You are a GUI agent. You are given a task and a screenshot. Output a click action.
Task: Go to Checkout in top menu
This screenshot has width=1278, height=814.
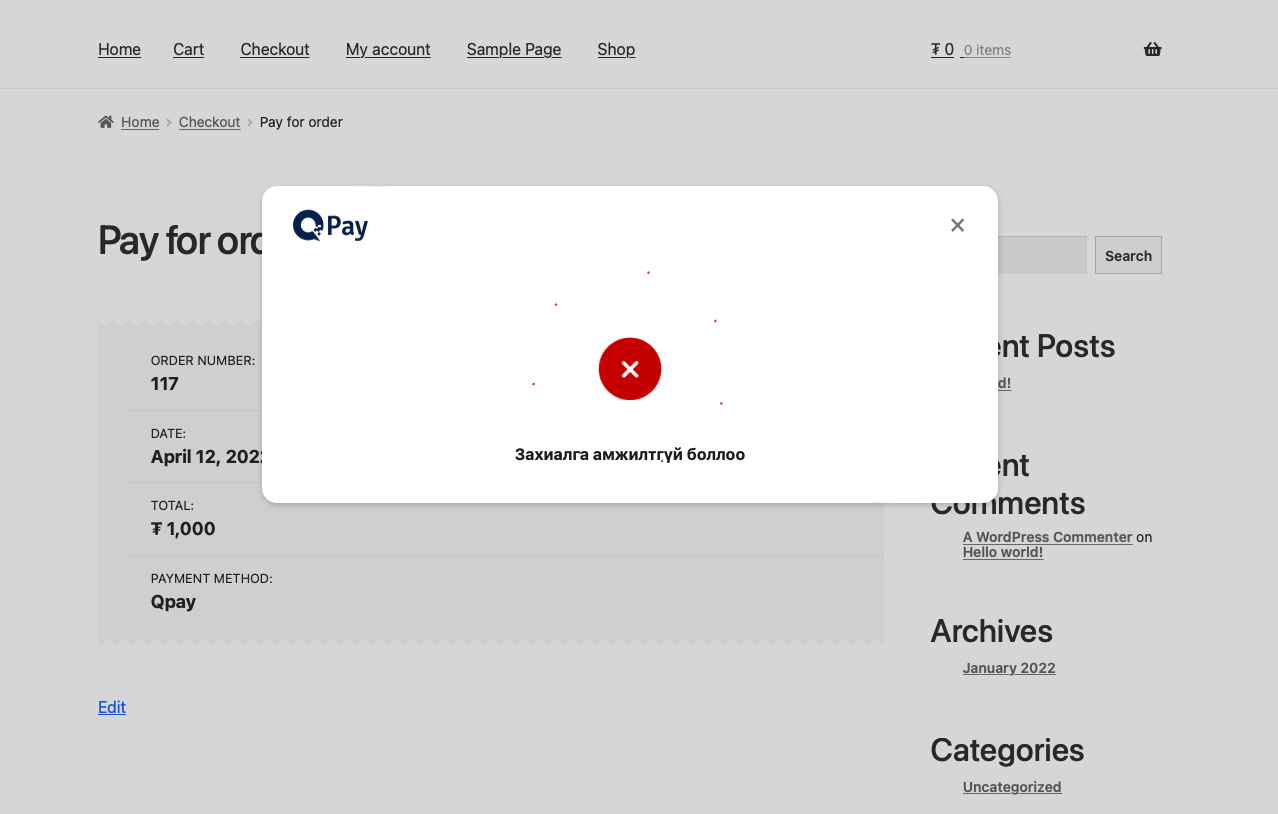point(275,49)
